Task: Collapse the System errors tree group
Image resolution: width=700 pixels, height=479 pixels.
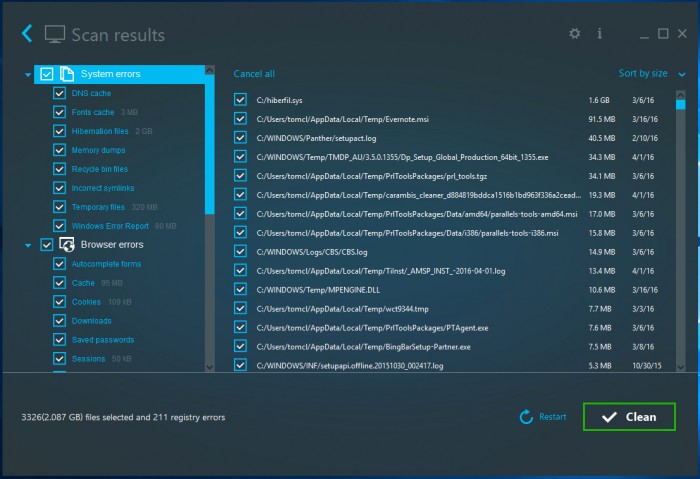Action: [x=28, y=75]
